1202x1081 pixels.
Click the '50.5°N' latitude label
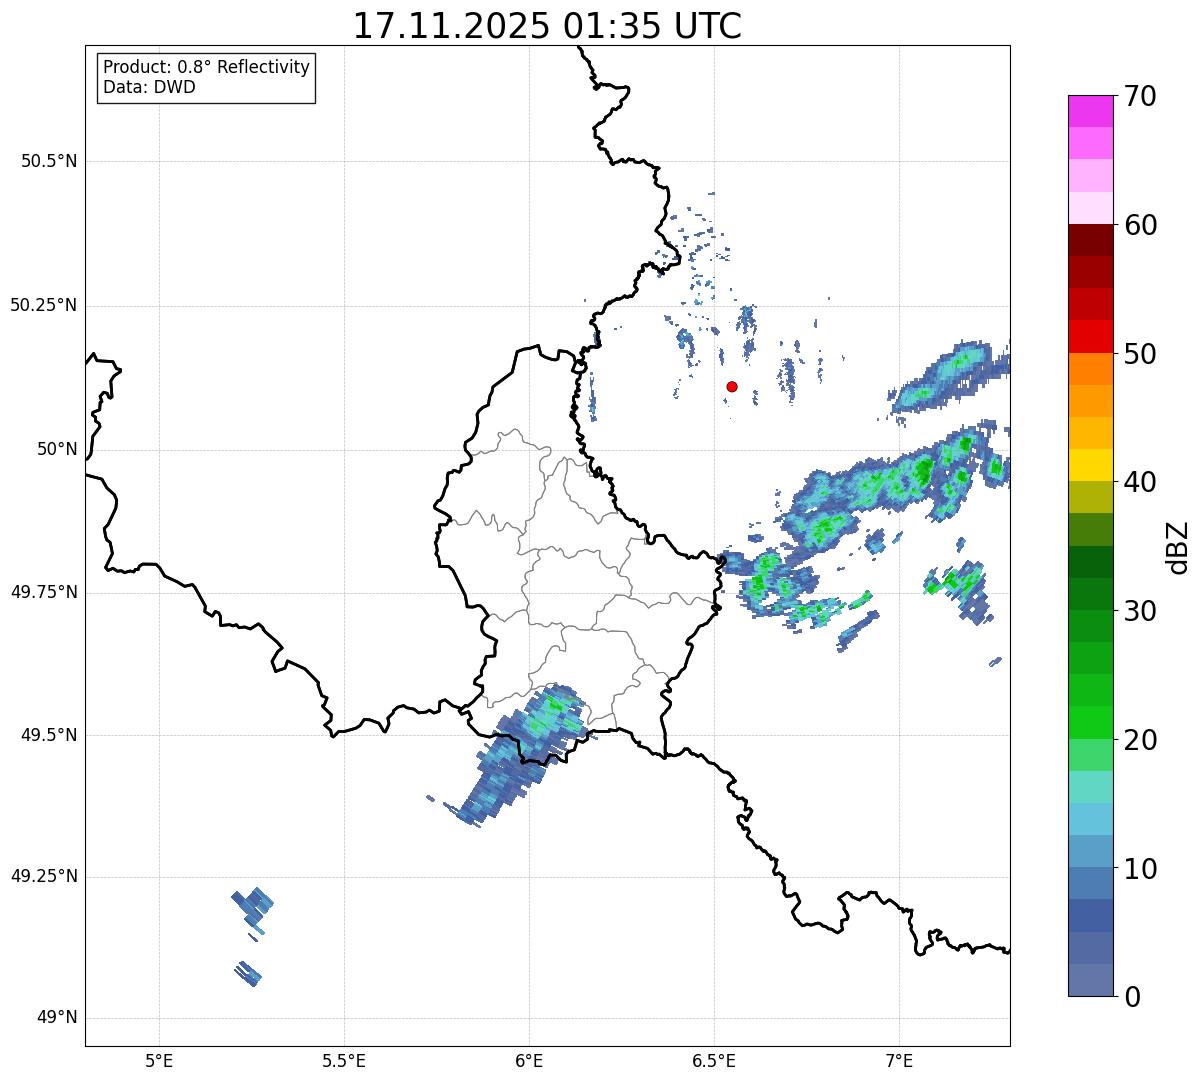click(x=49, y=161)
